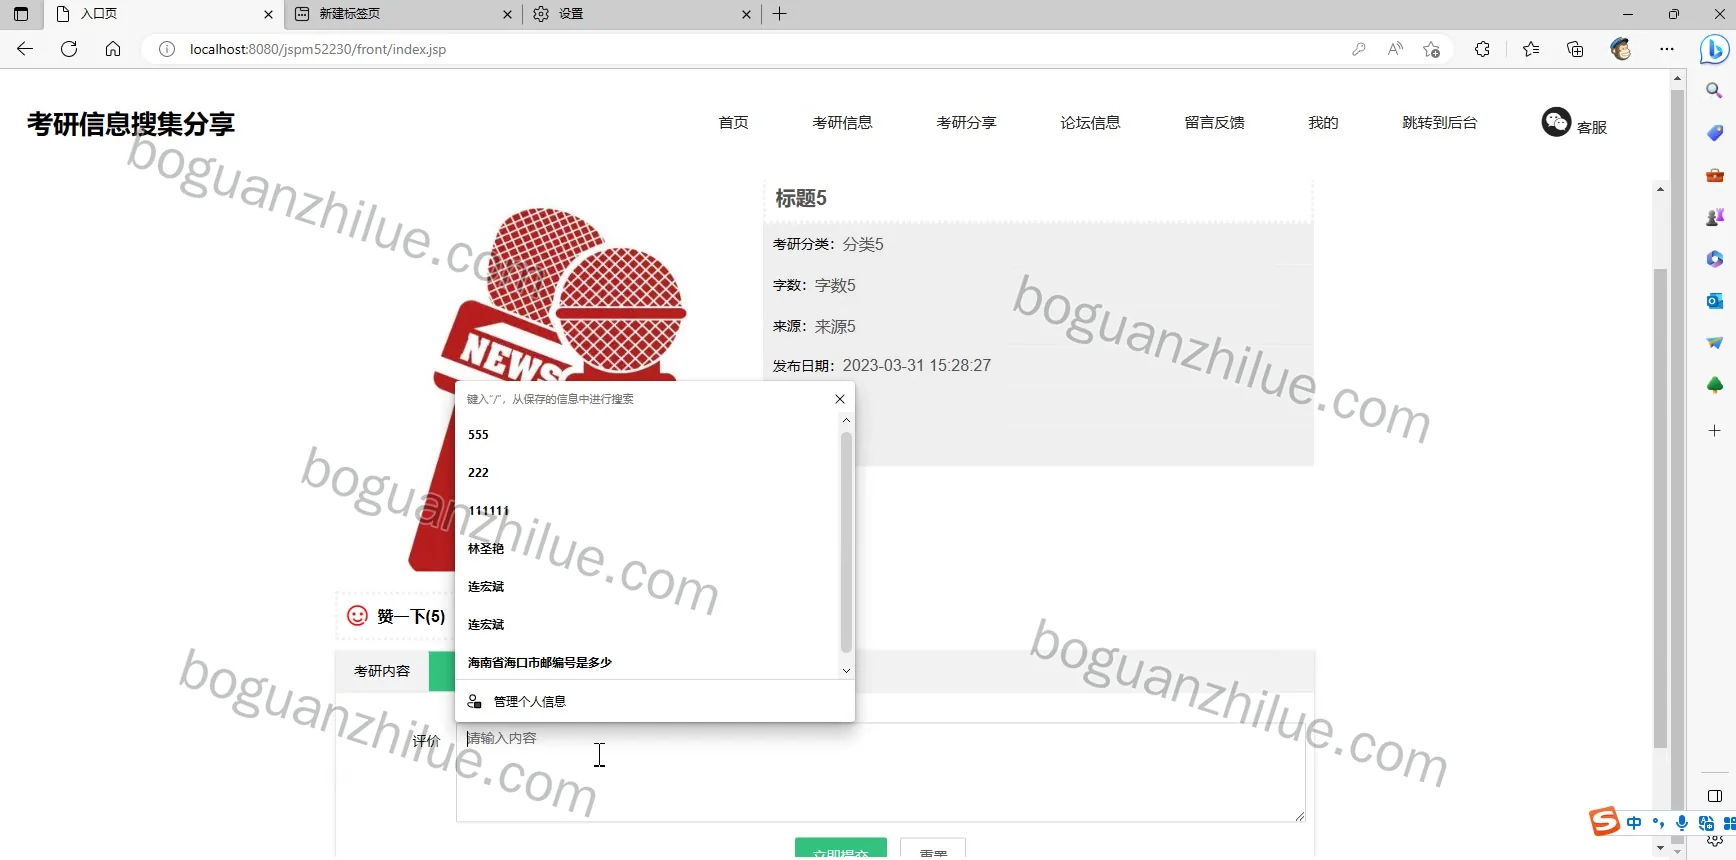Open the collections icon

(x=1575, y=49)
